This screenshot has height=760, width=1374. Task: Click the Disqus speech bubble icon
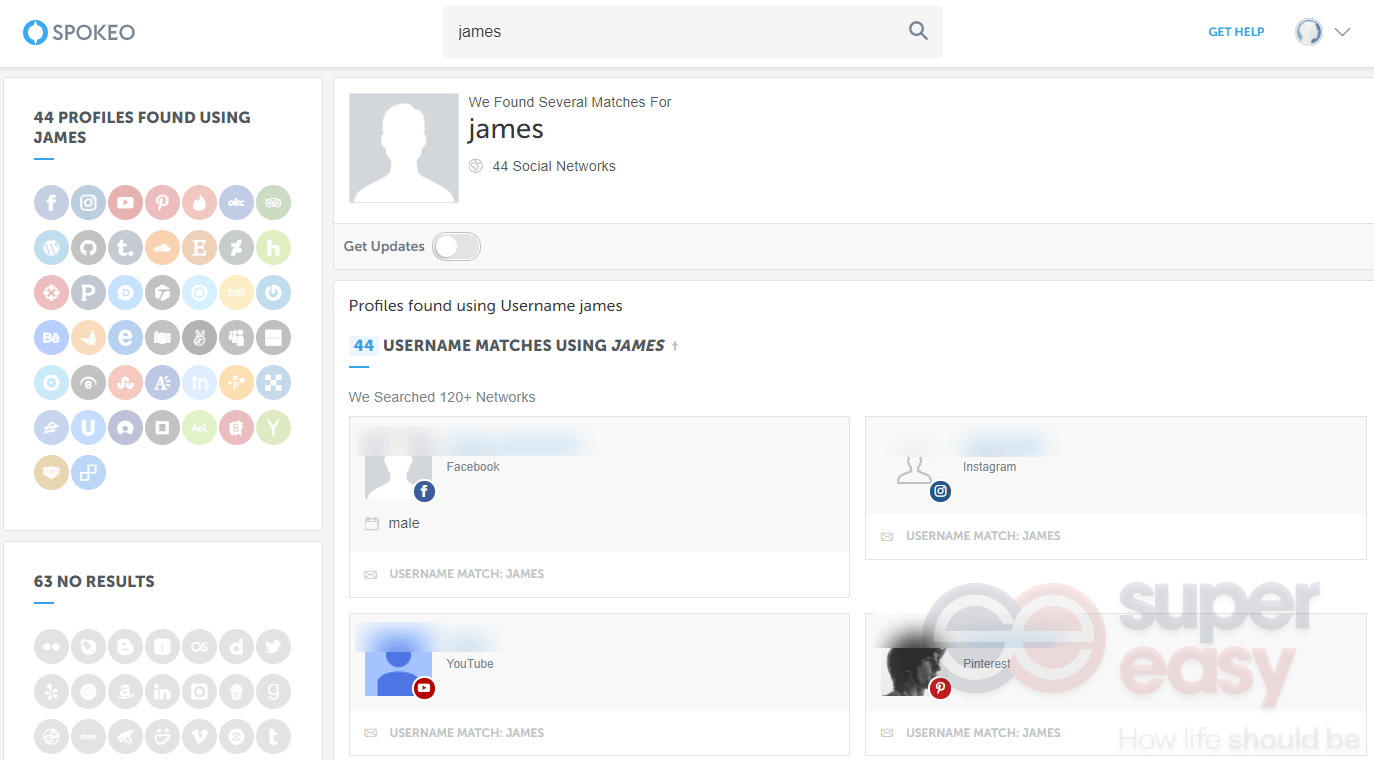click(x=125, y=293)
